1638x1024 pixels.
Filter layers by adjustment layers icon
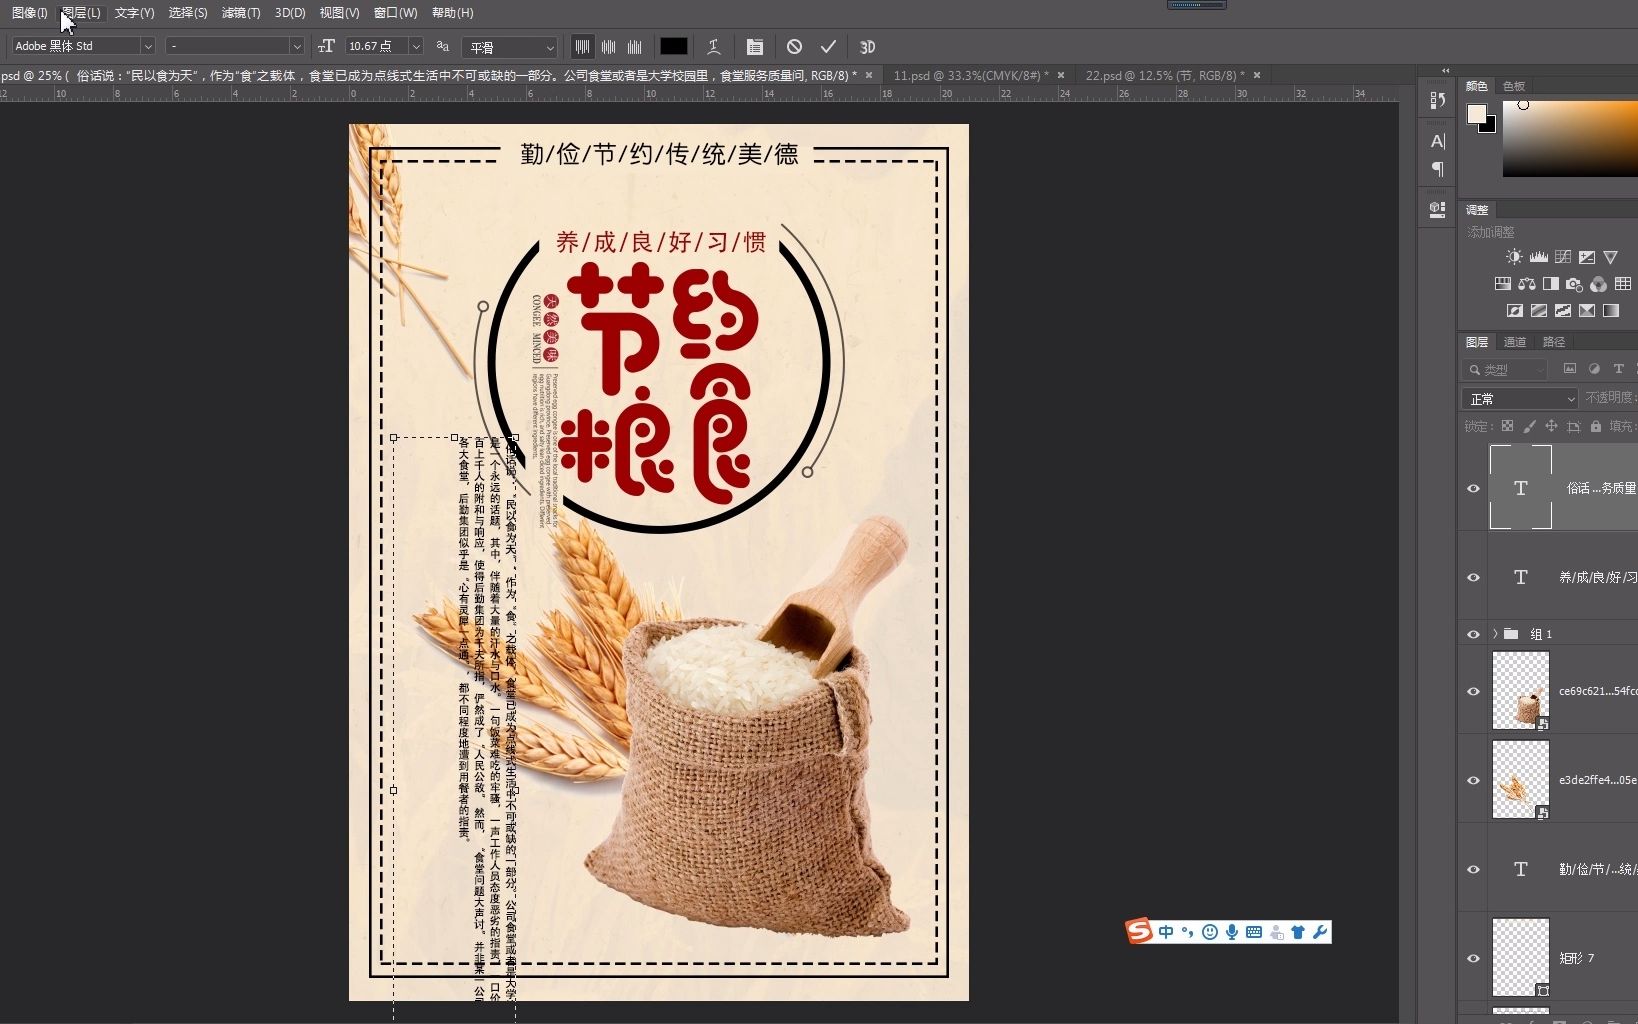pyautogui.click(x=1594, y=369)
